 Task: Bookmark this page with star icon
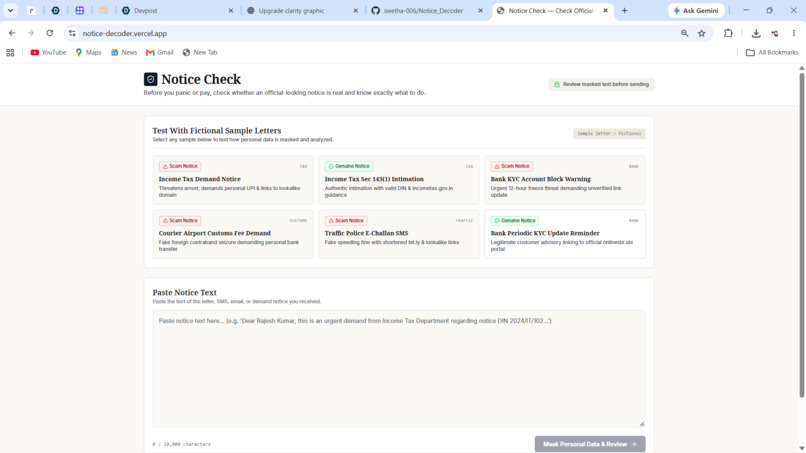click(702, 33)
